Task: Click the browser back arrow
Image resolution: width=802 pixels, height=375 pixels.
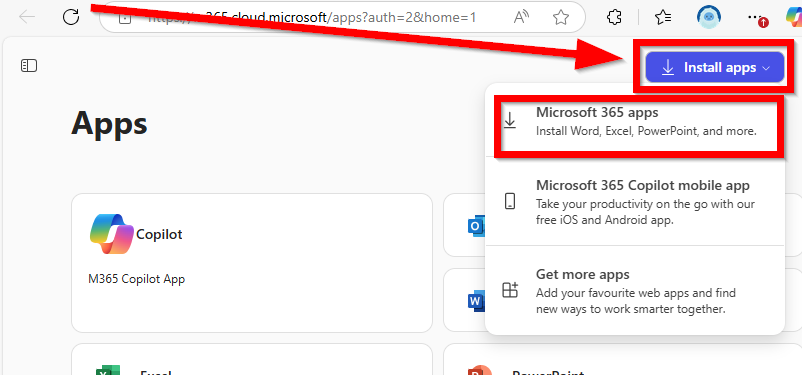Action: coord(27,17)
